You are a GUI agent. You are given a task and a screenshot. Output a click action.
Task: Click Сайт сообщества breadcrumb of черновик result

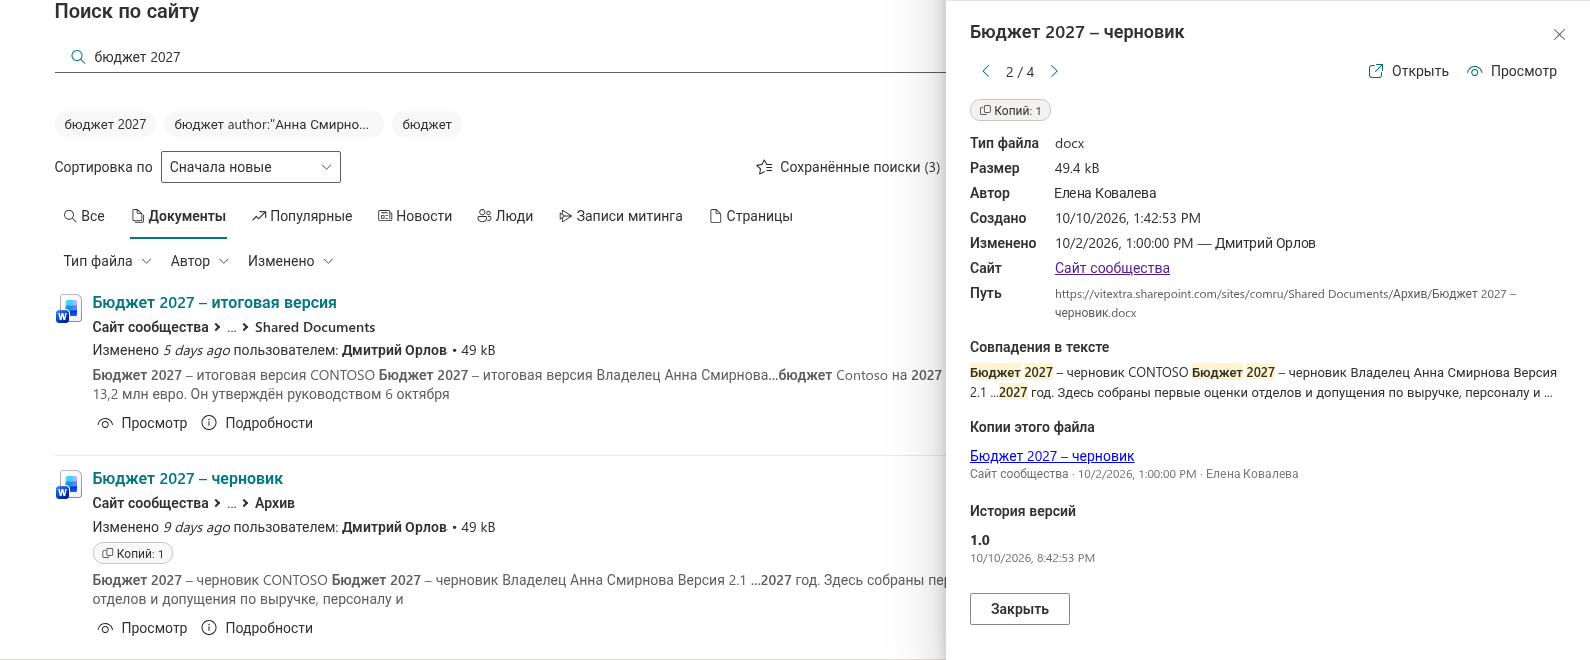(x=150, y=503)
